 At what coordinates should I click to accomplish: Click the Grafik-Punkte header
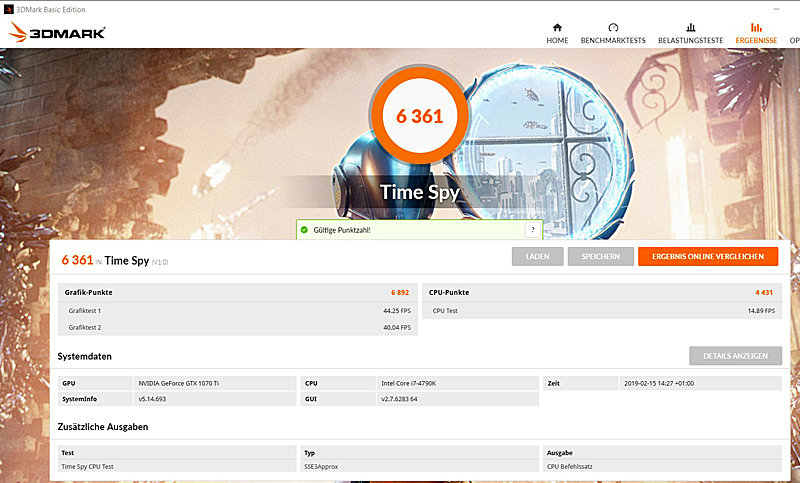[x=88, y=292]
